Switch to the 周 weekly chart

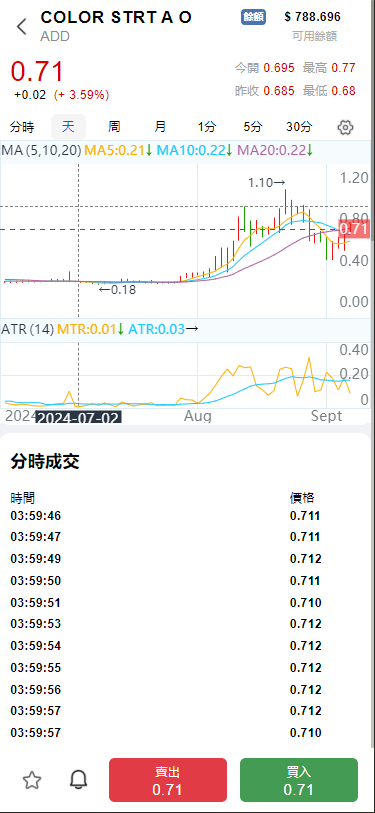point(114,127)
